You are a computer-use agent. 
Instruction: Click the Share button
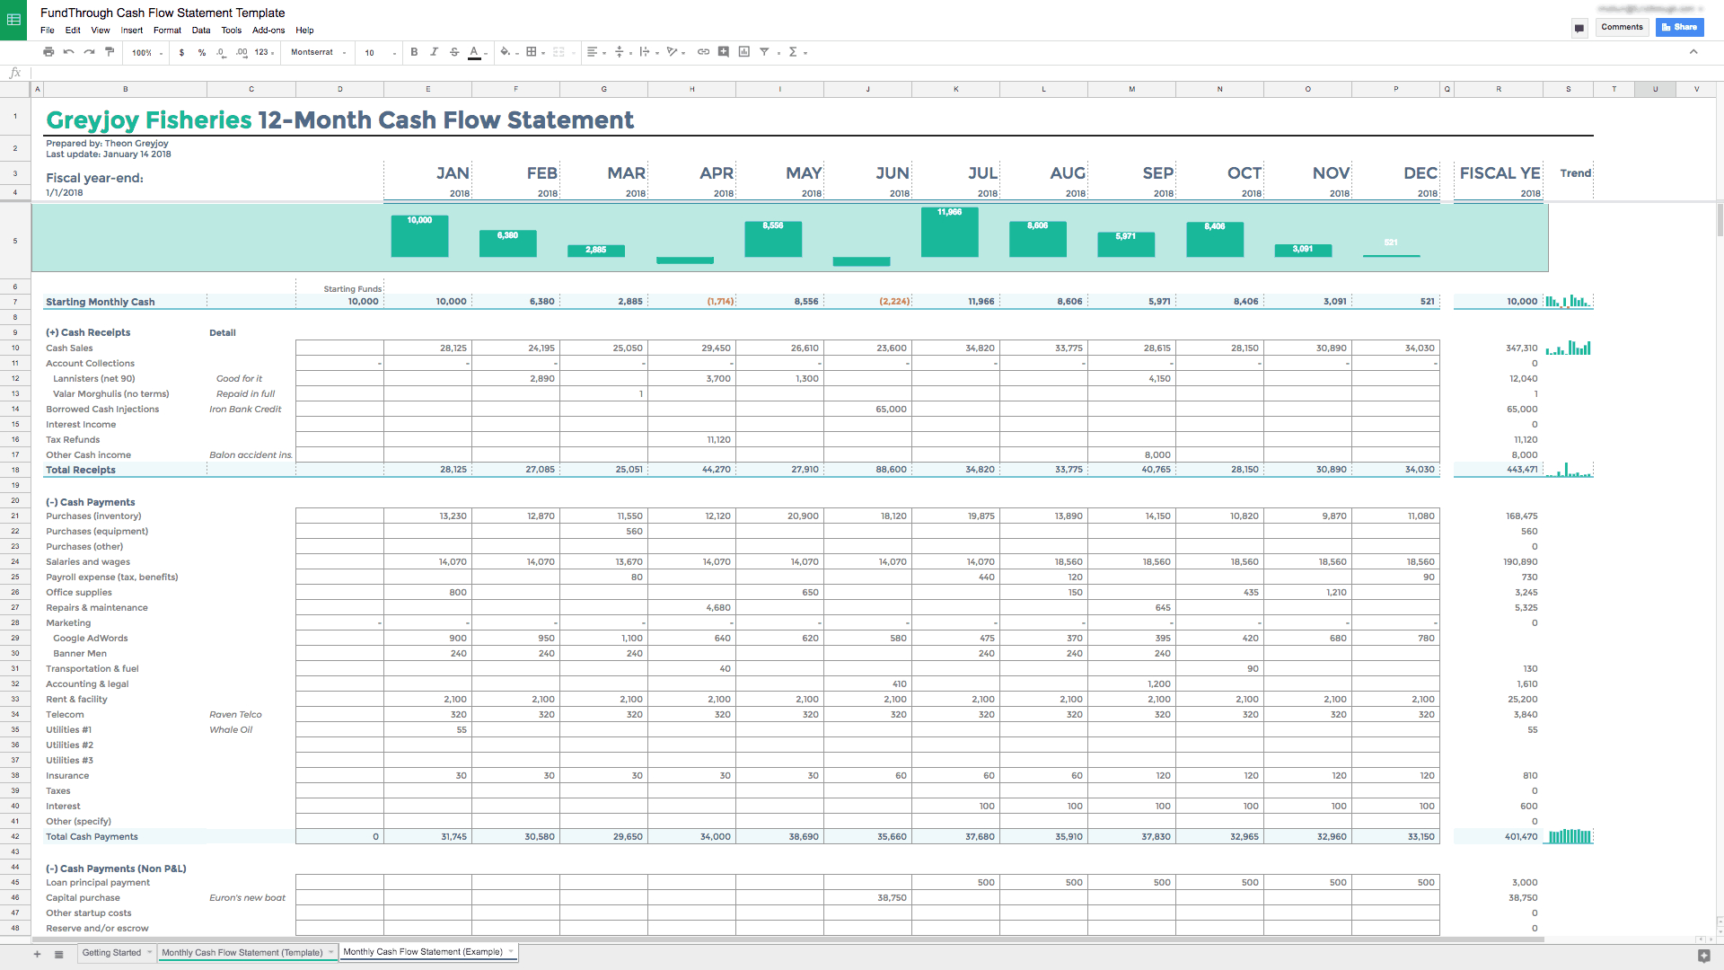pyautogui.click(x=1679, y=26)
